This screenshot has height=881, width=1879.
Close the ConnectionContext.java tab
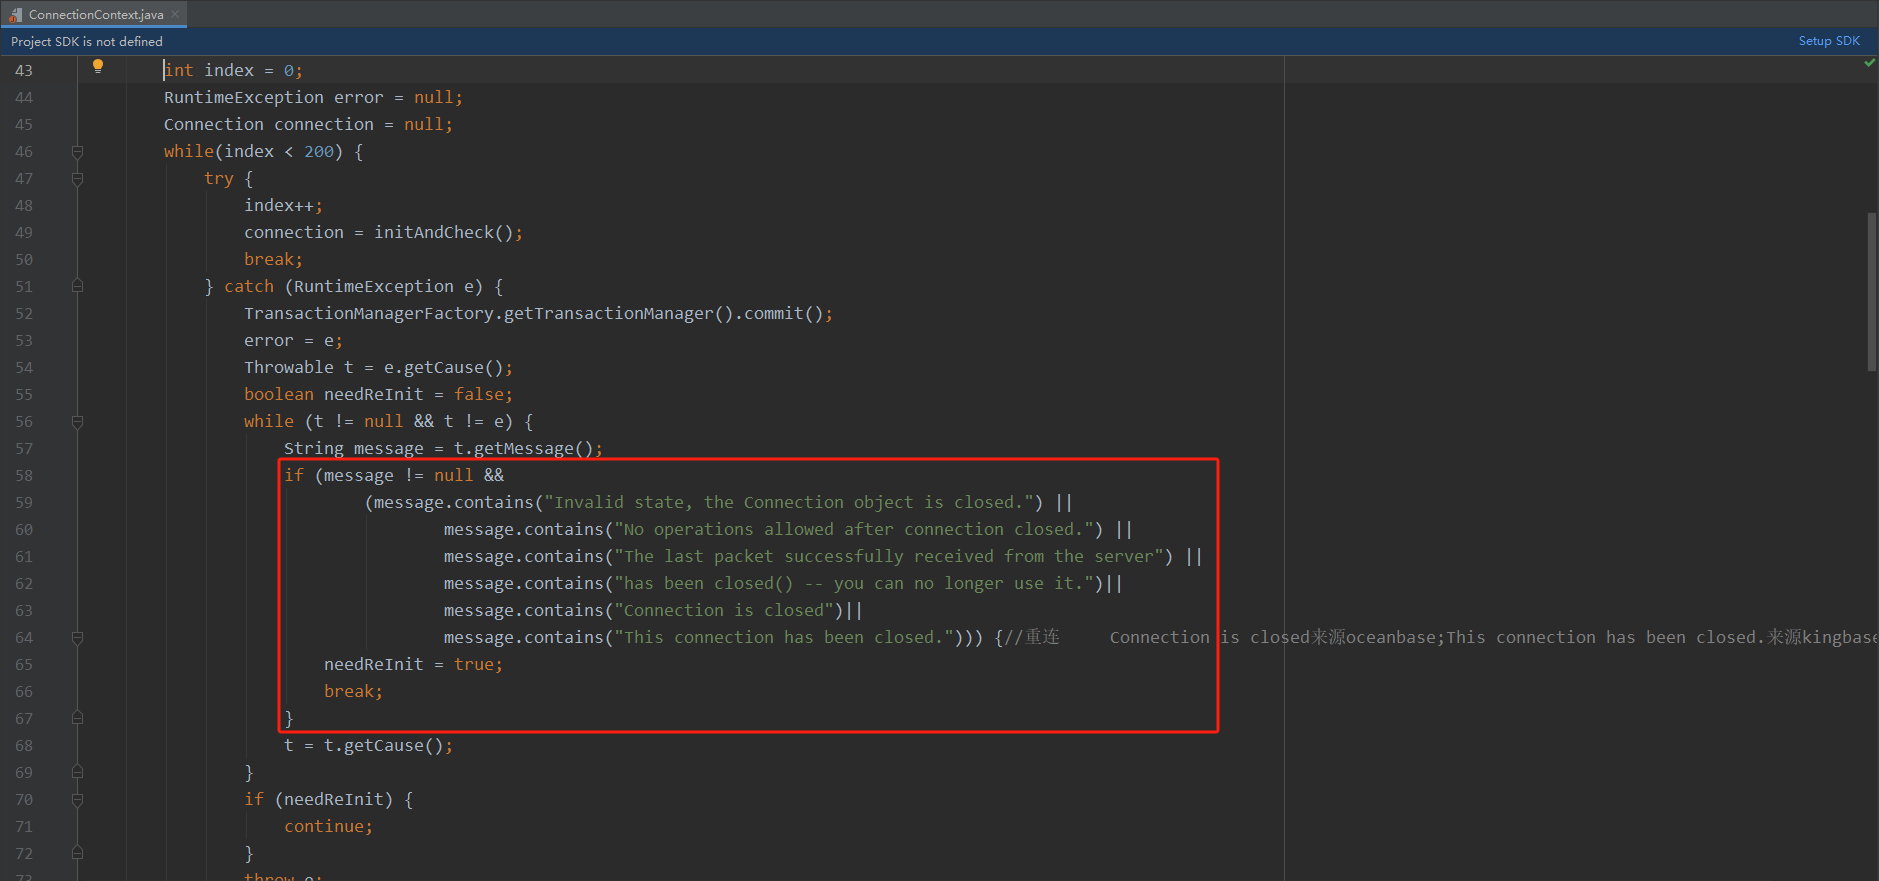[x=176, y=14]
